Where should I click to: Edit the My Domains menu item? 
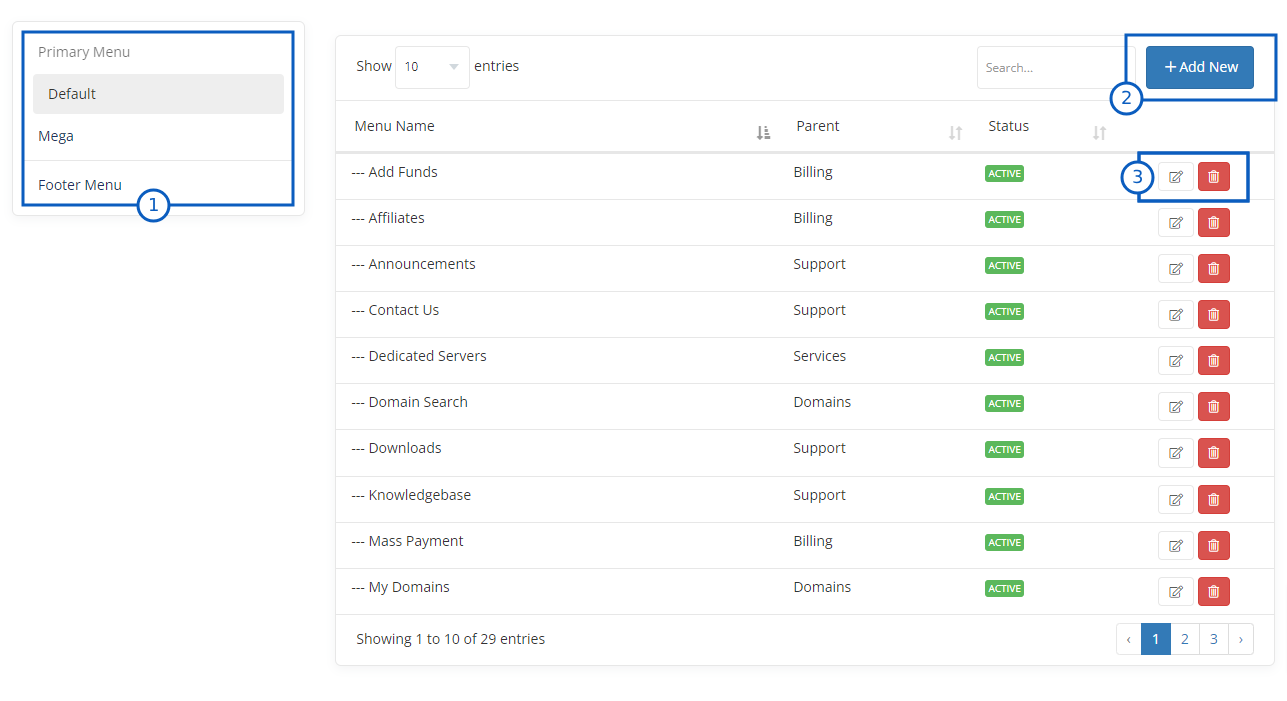click(x=1176, y=591)
